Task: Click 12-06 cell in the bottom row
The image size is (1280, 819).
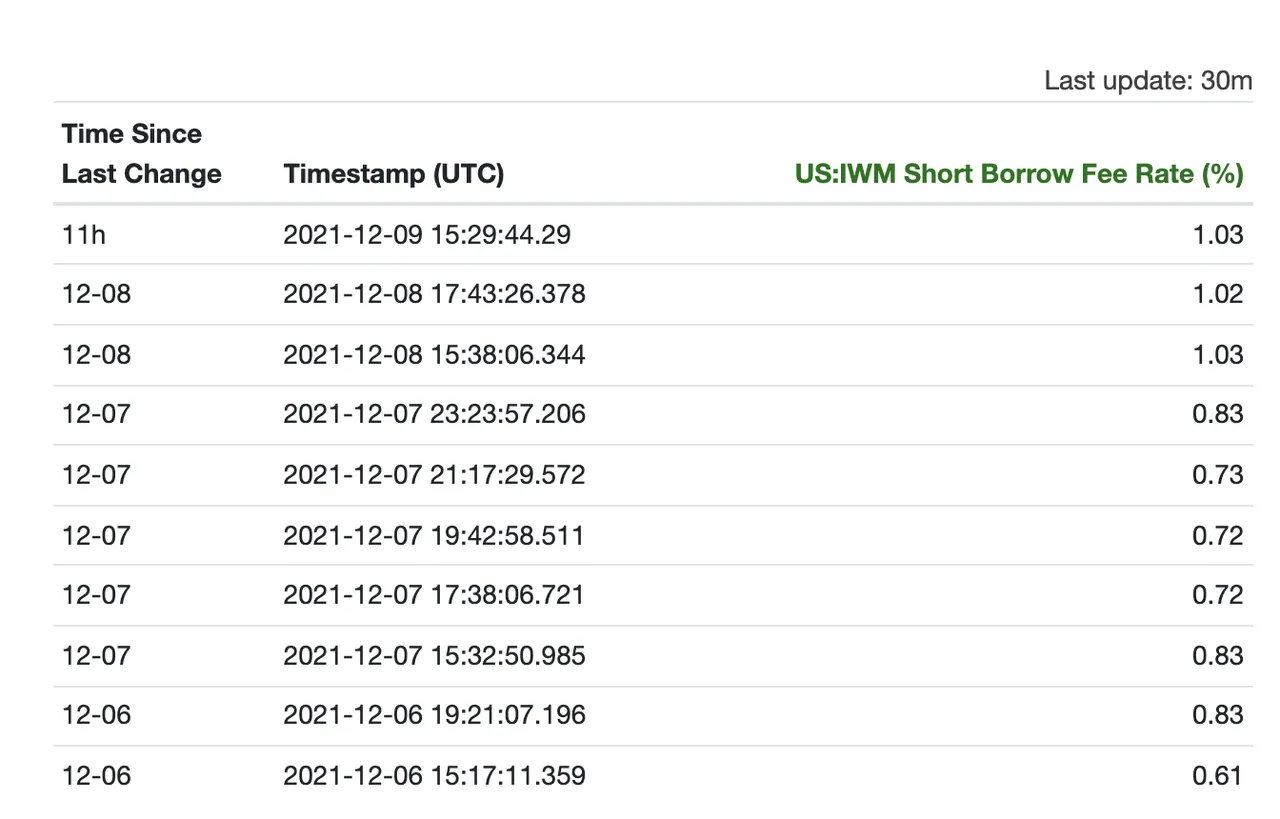Action: click(x=96, y=775)
